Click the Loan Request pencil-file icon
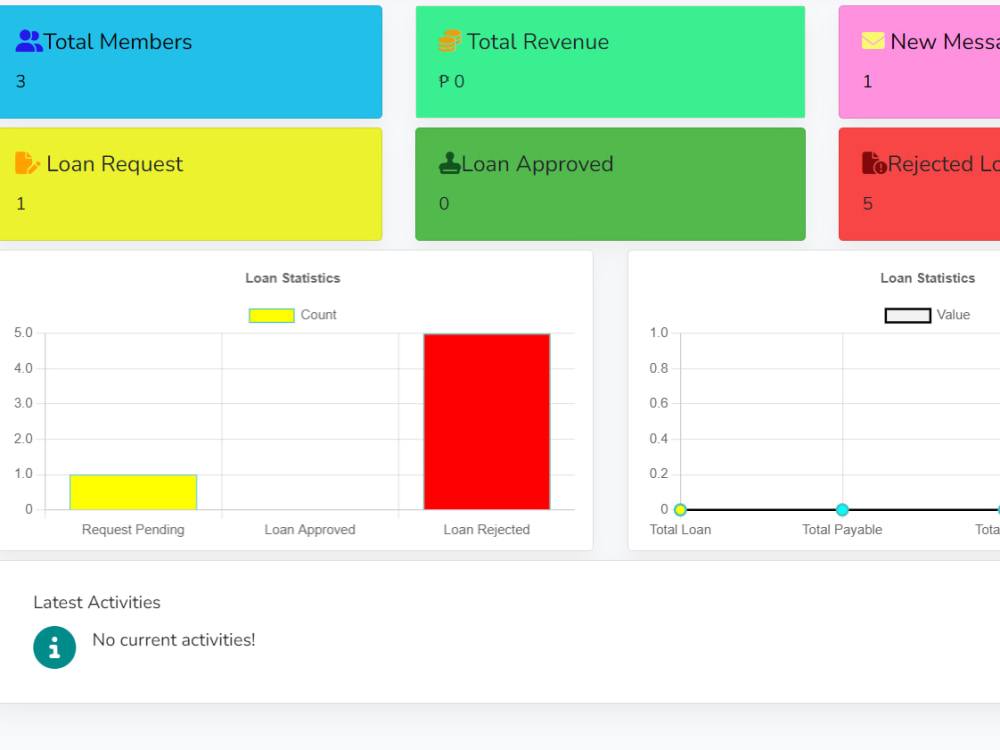The height and width of the screenshot is (750, 1000). coord(27,163)
